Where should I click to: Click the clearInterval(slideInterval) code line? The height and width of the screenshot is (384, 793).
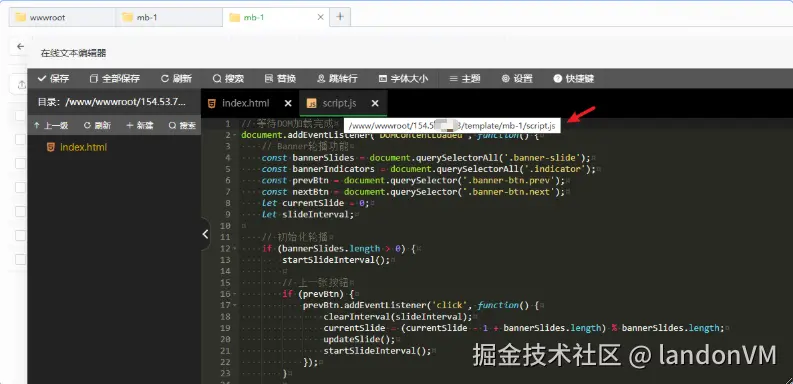398,317
